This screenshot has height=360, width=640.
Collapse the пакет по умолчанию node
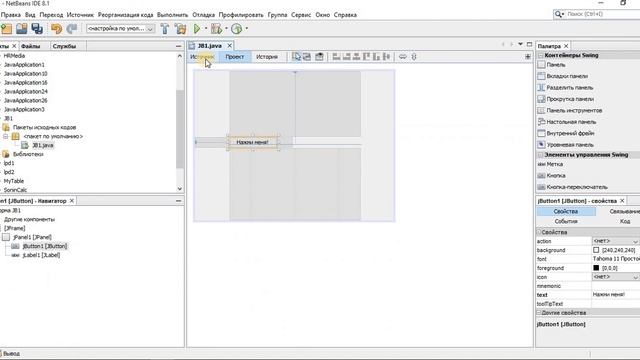point(6,136)
